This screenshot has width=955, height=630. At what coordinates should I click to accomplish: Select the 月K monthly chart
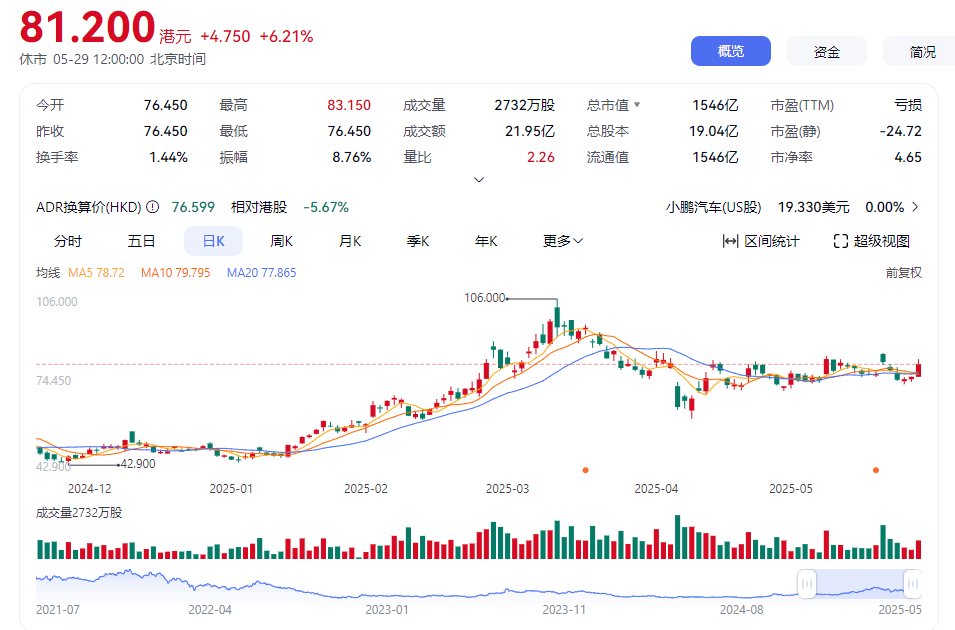pos(350,241)
